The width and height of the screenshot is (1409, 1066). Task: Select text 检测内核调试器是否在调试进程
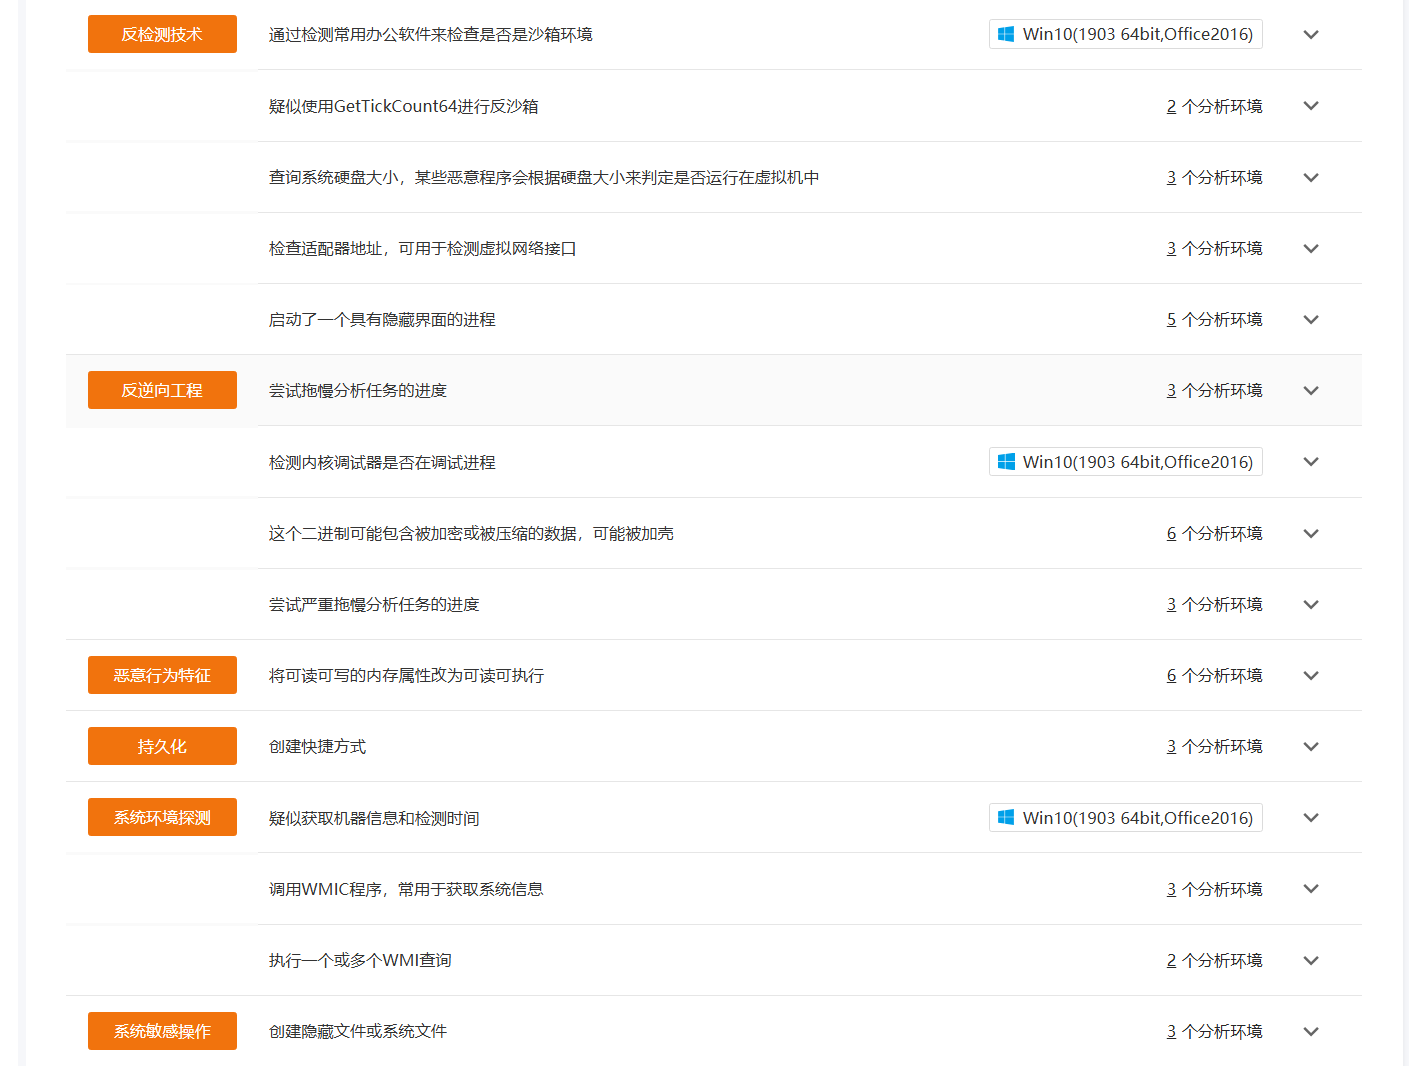click(382, 462)
